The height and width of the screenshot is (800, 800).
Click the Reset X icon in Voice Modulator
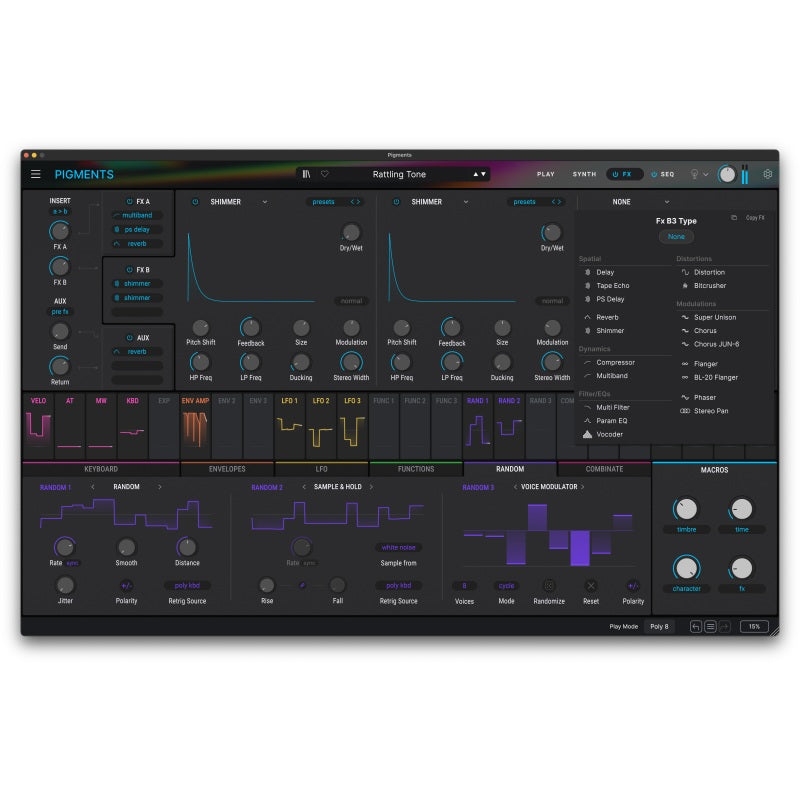(591, 586)
